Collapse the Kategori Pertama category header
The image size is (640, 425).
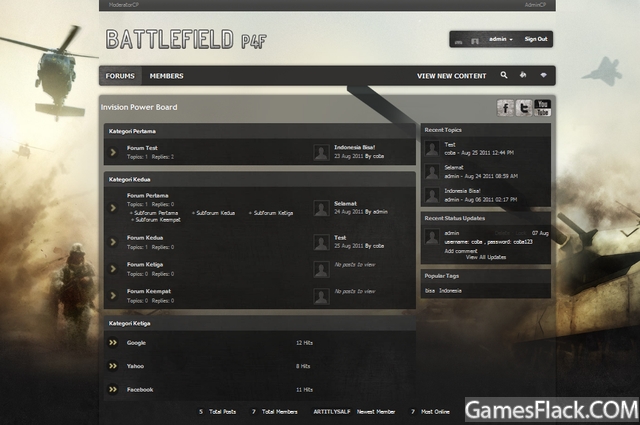point(260,131)
